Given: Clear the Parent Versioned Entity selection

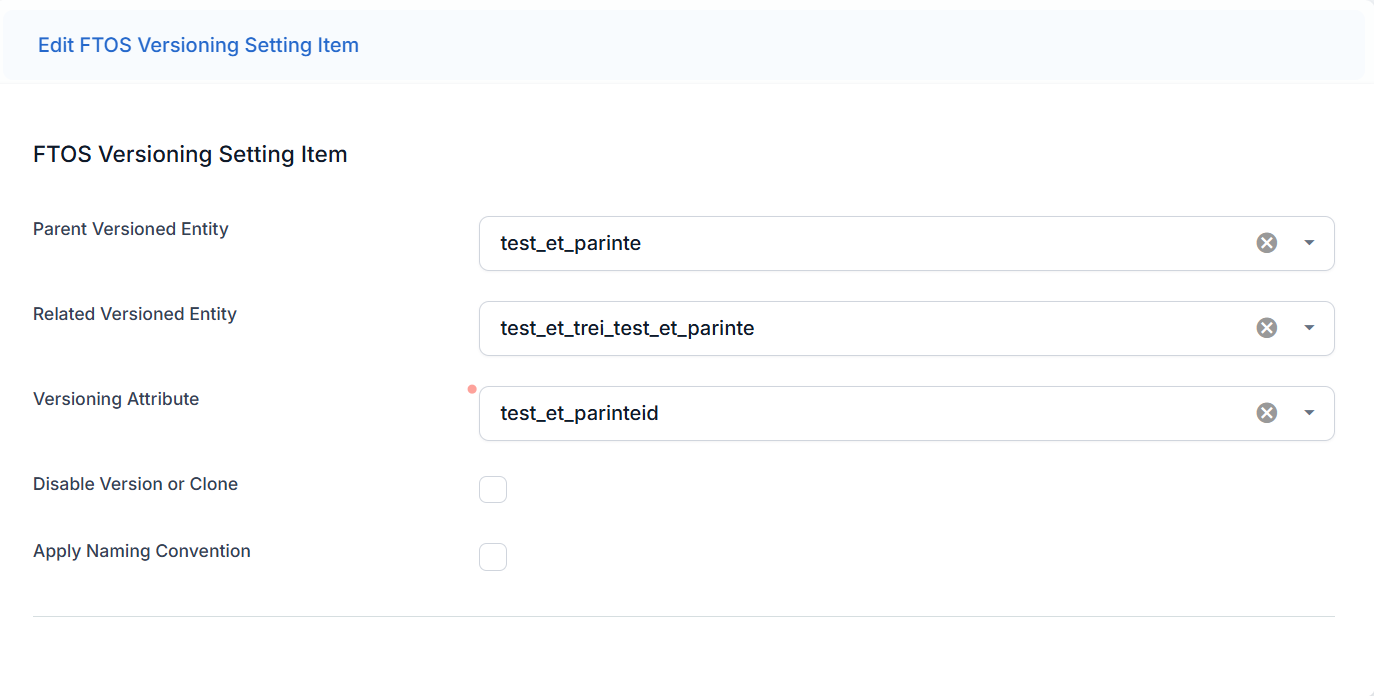Looking at the screenshot, I should tap(1266, 243).
